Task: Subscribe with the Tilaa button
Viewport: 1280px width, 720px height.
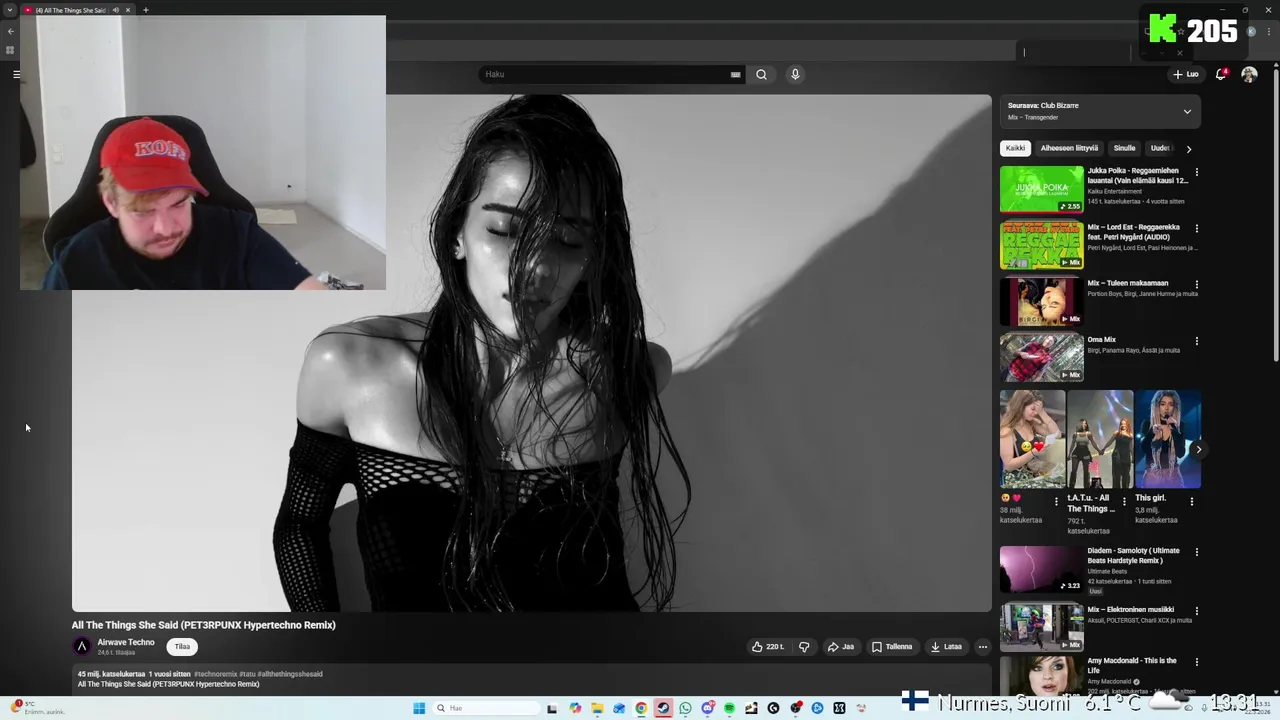Action: [182, 647]
